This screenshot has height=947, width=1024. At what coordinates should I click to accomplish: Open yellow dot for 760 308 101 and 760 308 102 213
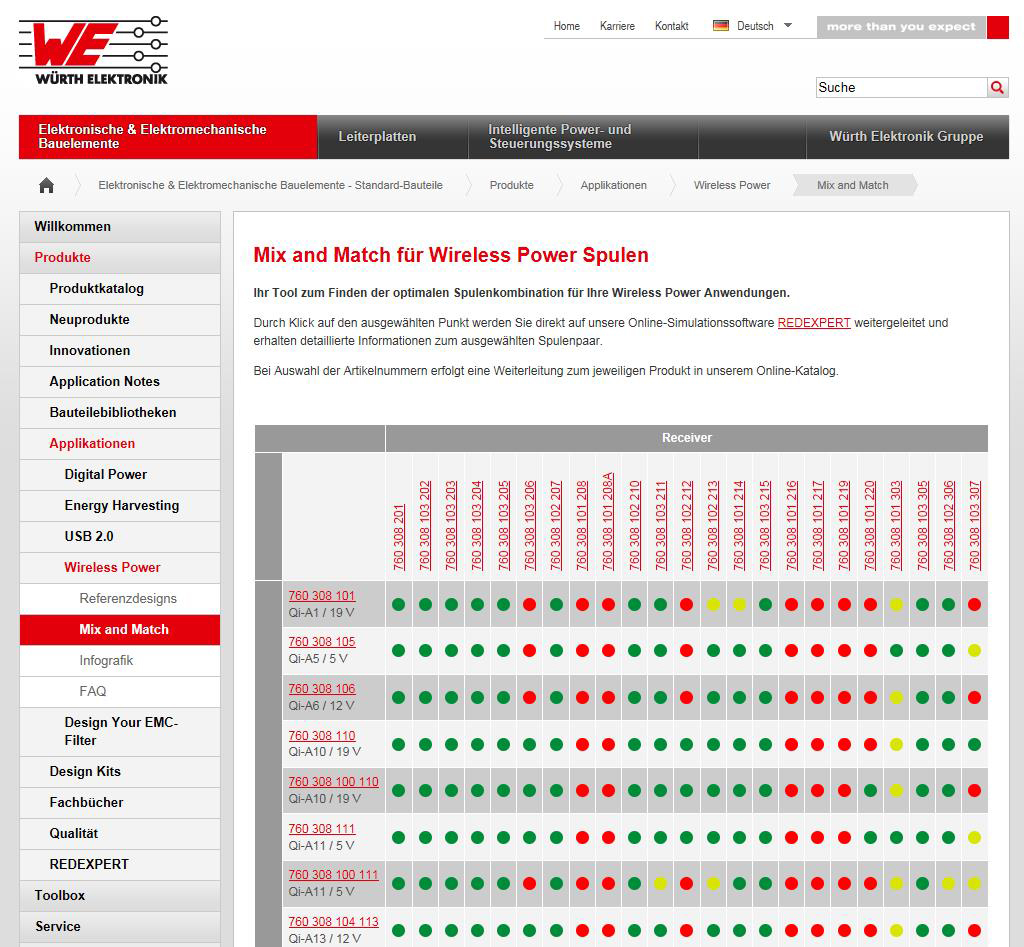click(713, 605)
